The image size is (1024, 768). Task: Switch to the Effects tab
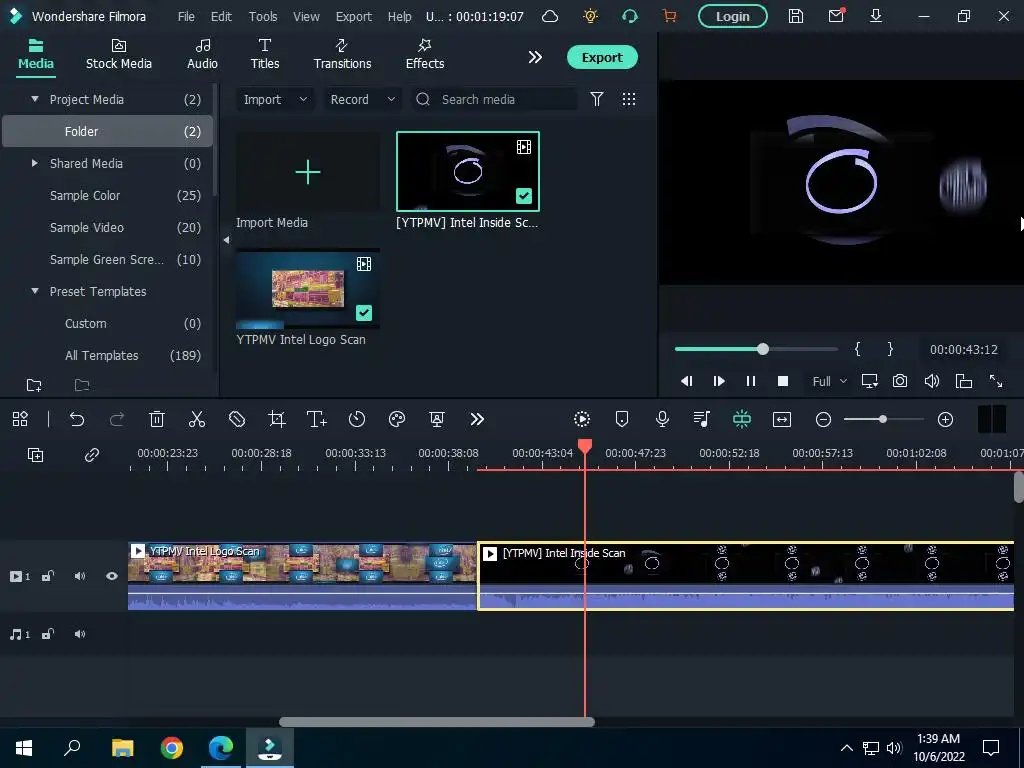424,54
